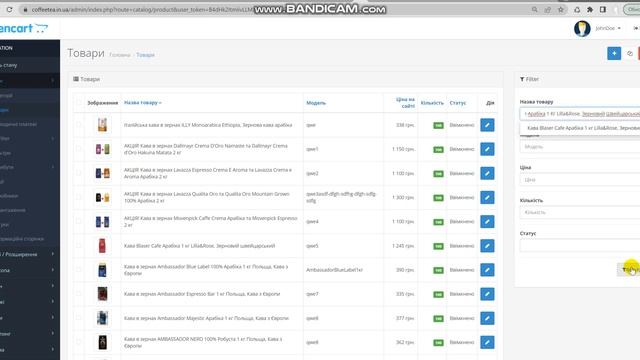640x360 pixels.
Task: Open the Товари breadcrumb link
Action: tap(145, 55)
